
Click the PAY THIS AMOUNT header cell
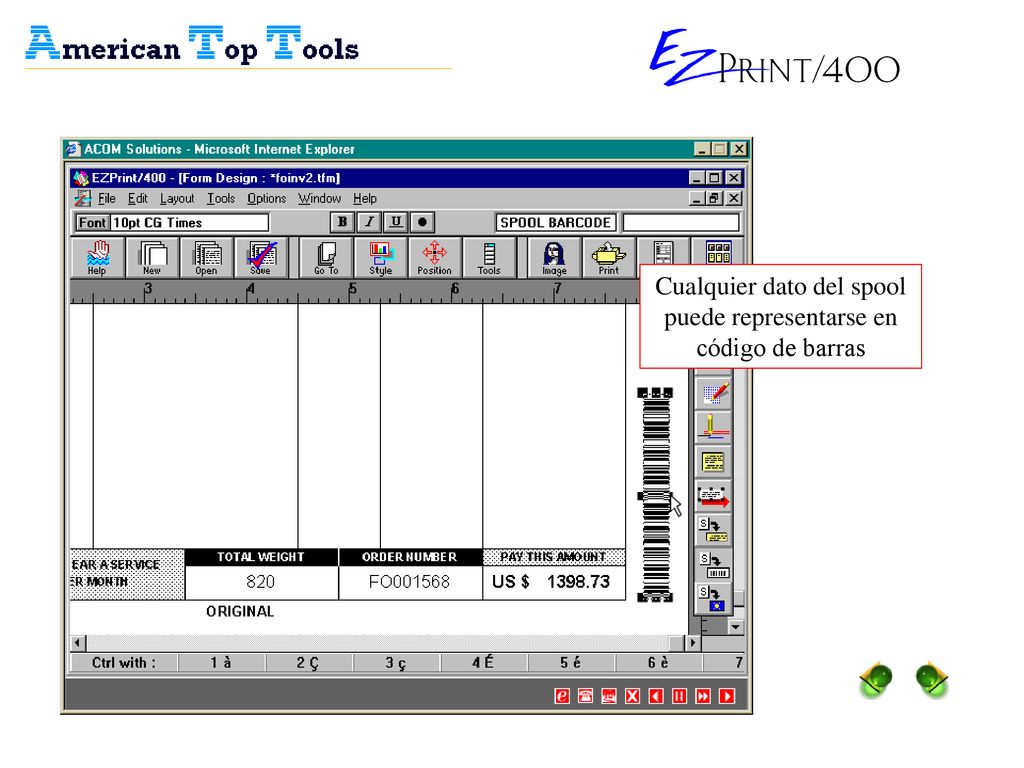554,557
